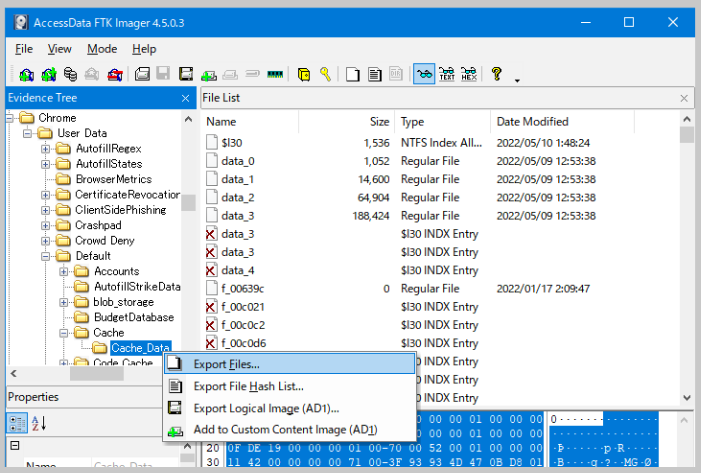Click the Remove All Evidence Items icon
Image resolution: width=701 pixels, height=473 pixels.
tap(115, 74)
